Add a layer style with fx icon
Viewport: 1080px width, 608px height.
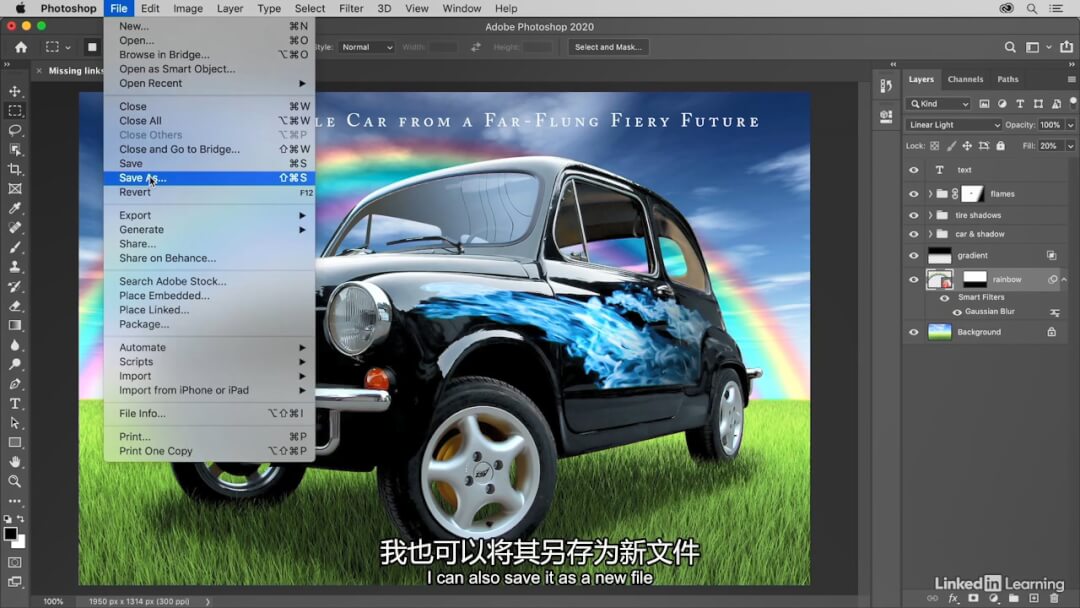[953, 598]
